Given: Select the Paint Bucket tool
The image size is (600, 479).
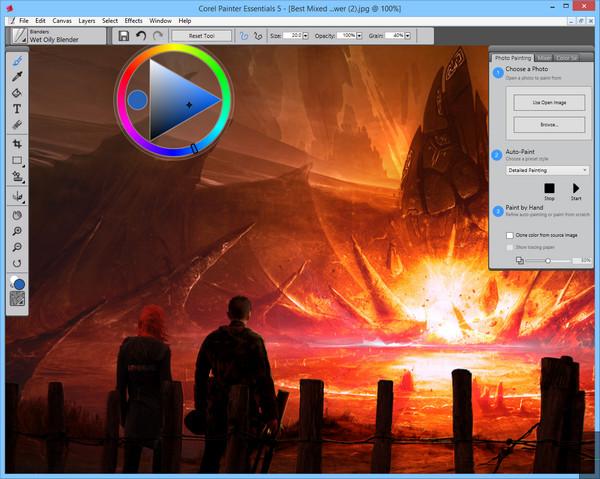Looking at the screenshot, I should [x=17, y=93].
